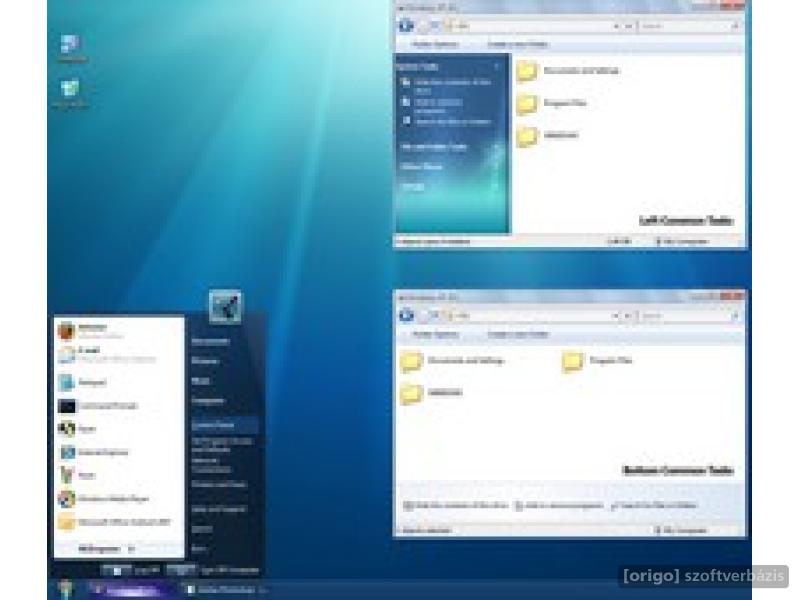Expand the Other Places section
This screenshot has height=600, width=800.
click(x=496, y=167)
